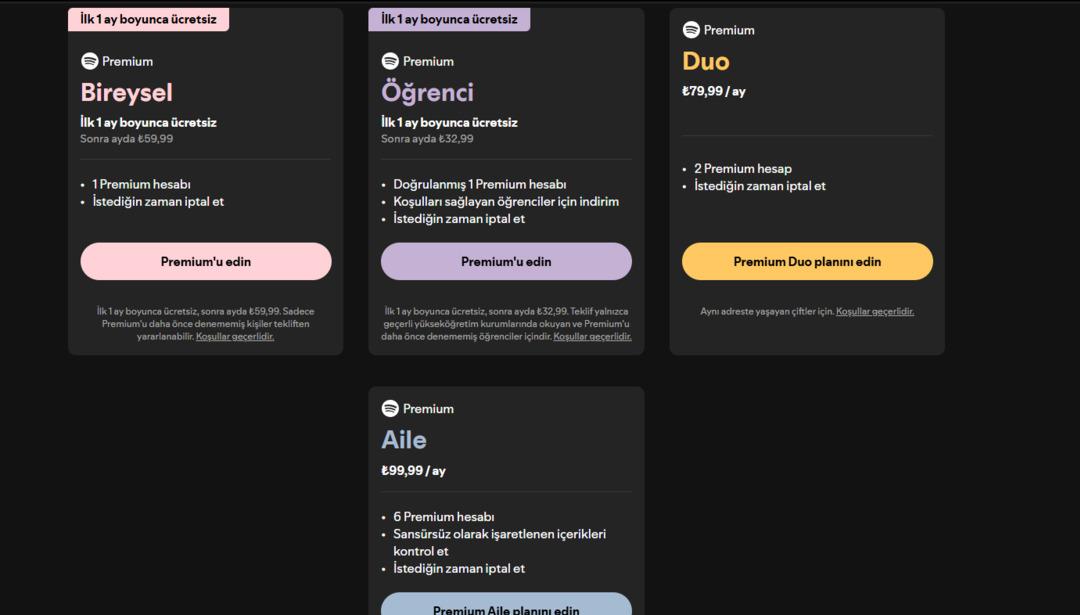Choose the yellow Premium Duo planını edin button
Image resolution: width=1080 pixels, height=615 pixels.
point(807,262)
